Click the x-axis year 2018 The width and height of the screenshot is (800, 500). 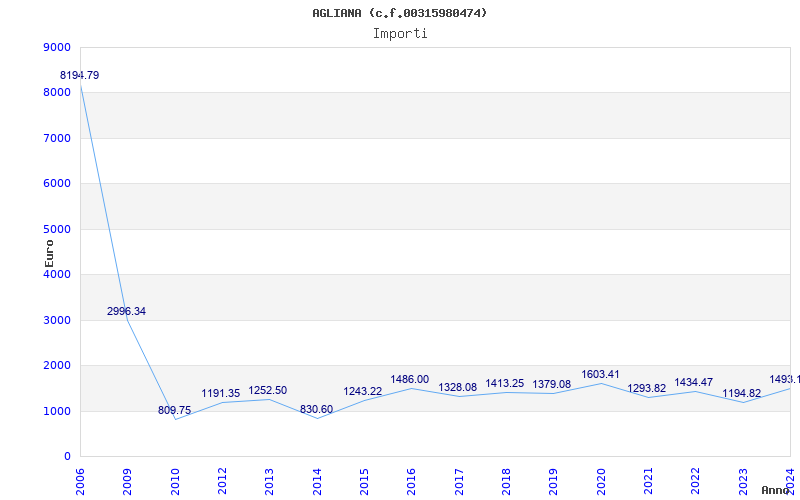tap(506, 481)
